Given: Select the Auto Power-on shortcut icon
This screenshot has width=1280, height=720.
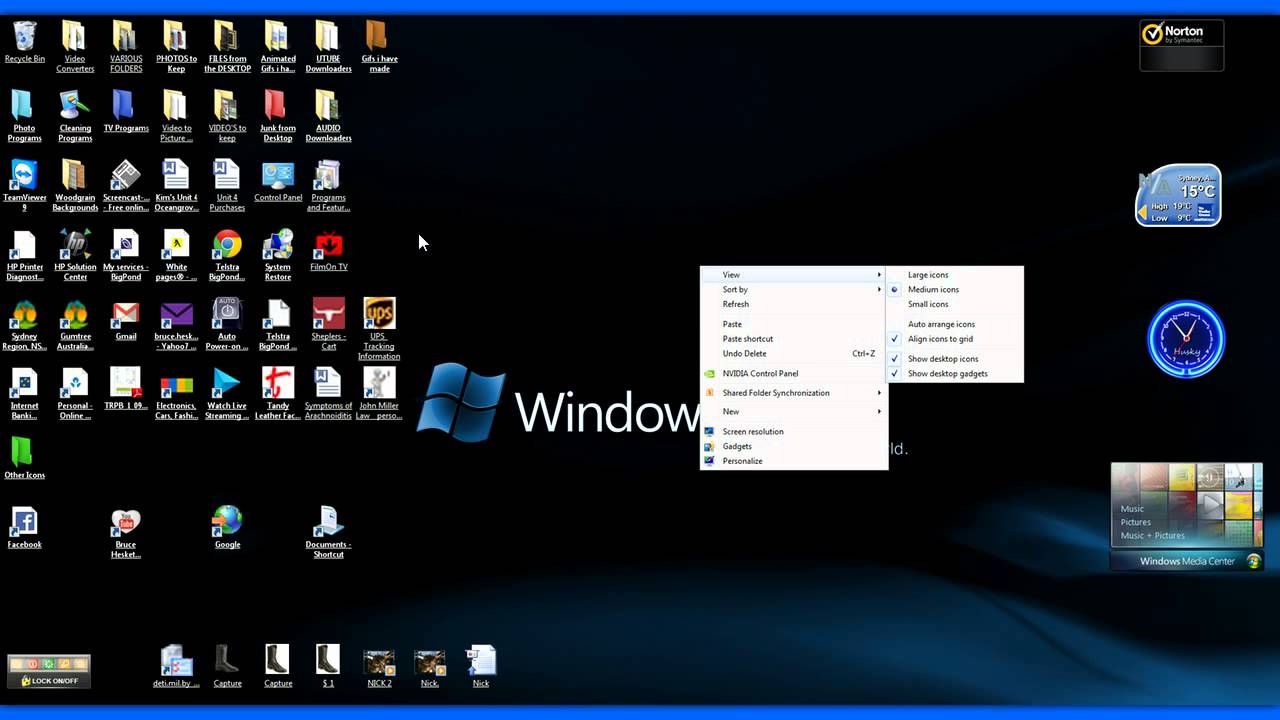Looking at the screenshot, I should click(x=227, y=324).
